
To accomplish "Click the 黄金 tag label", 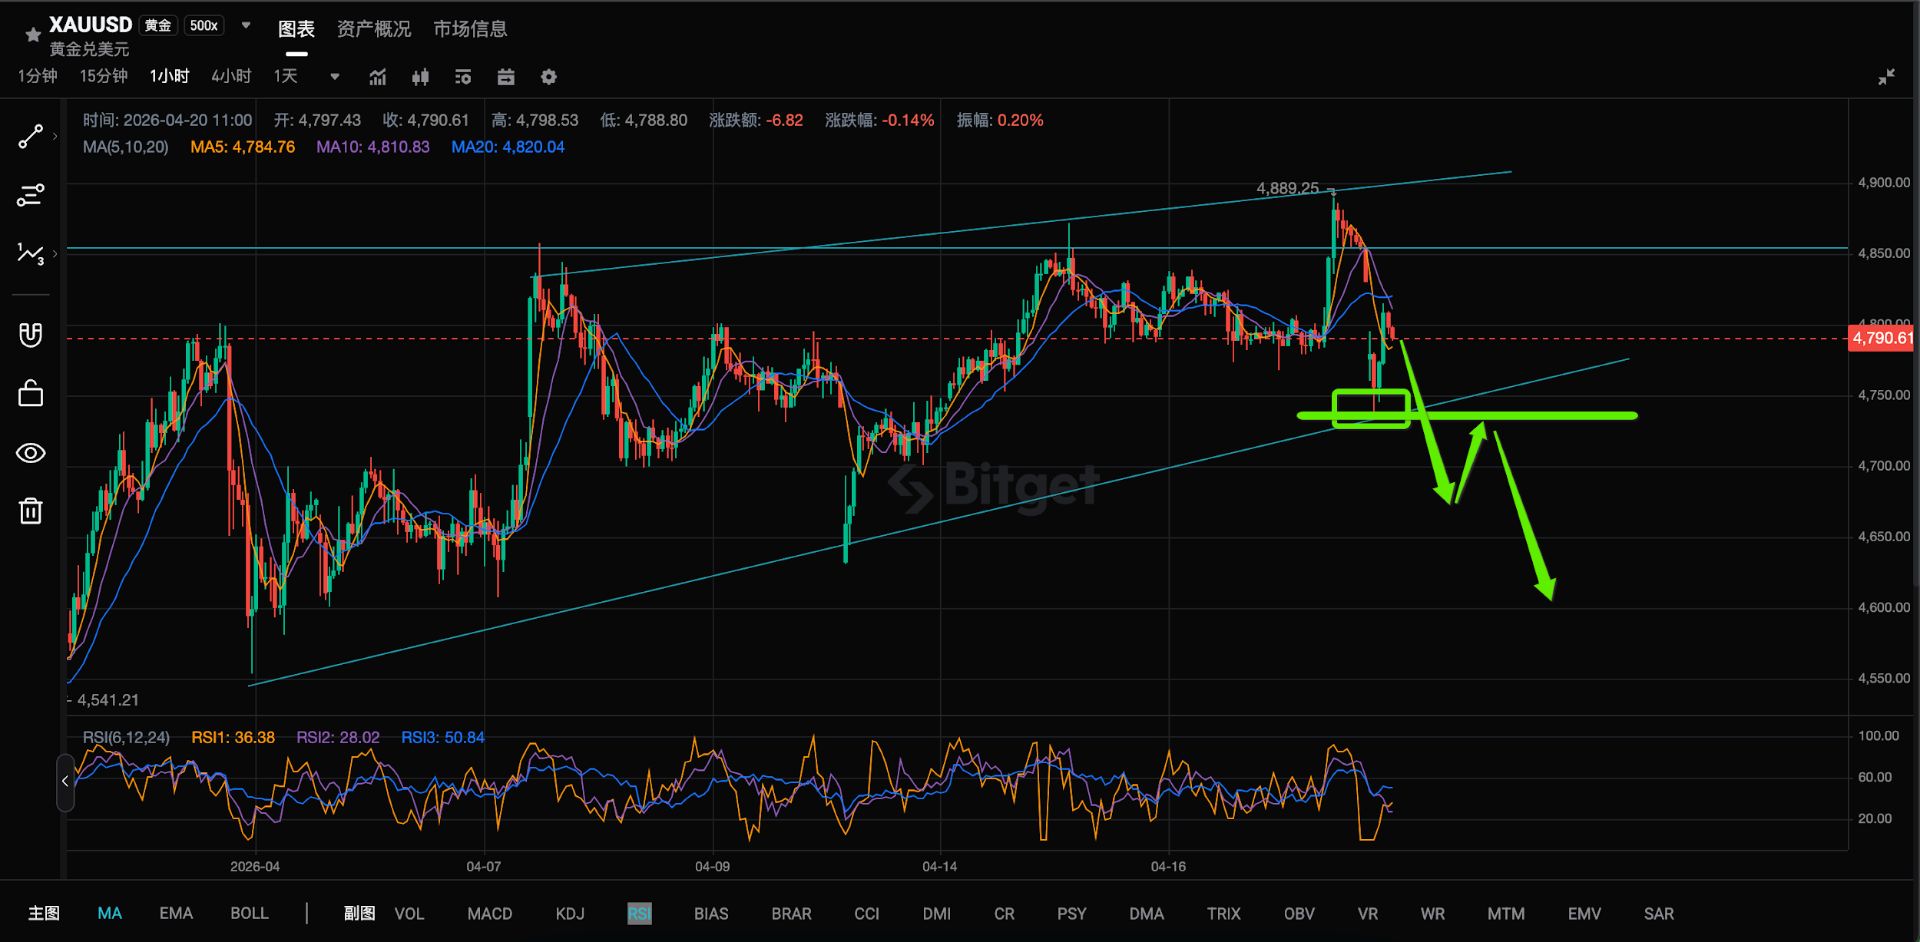I will point(157,25).
